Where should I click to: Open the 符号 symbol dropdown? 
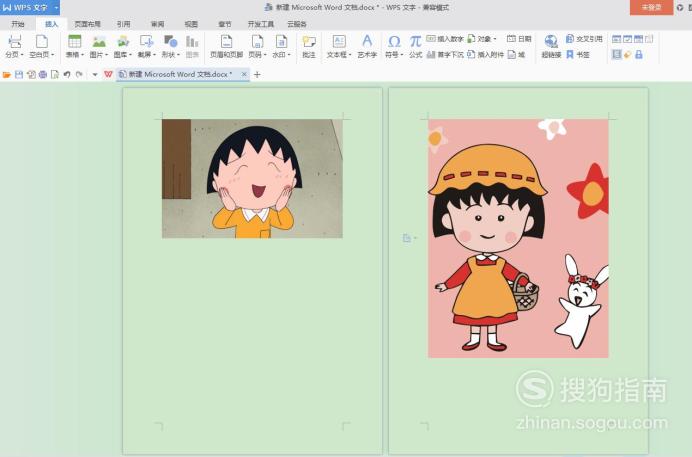pos(402,55)
